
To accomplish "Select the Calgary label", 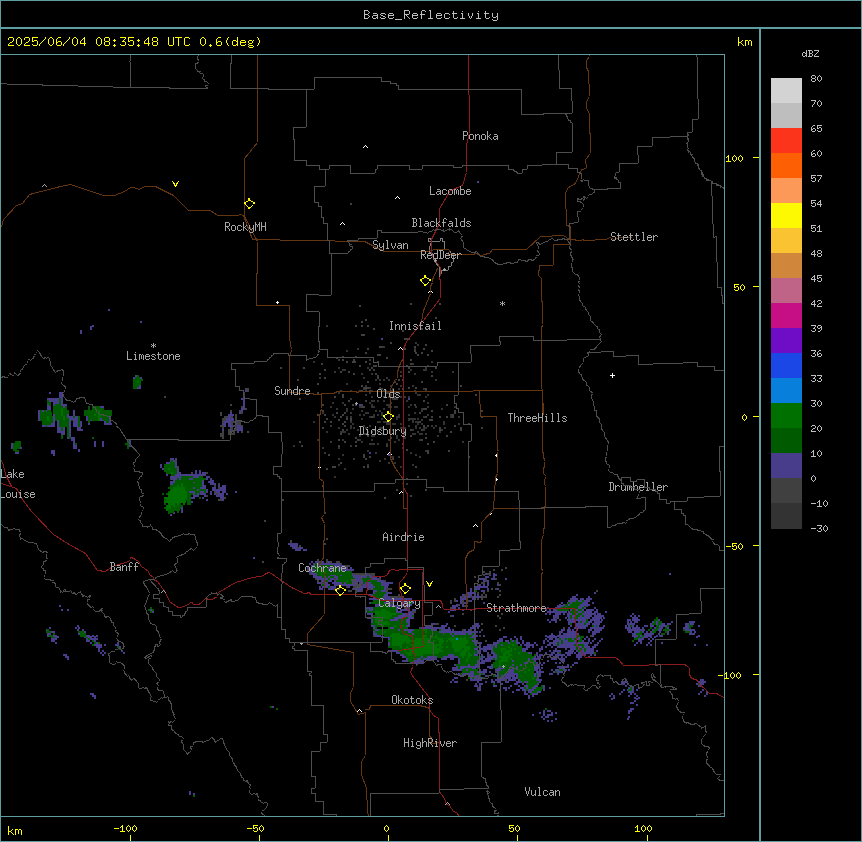I will [399, 603].
